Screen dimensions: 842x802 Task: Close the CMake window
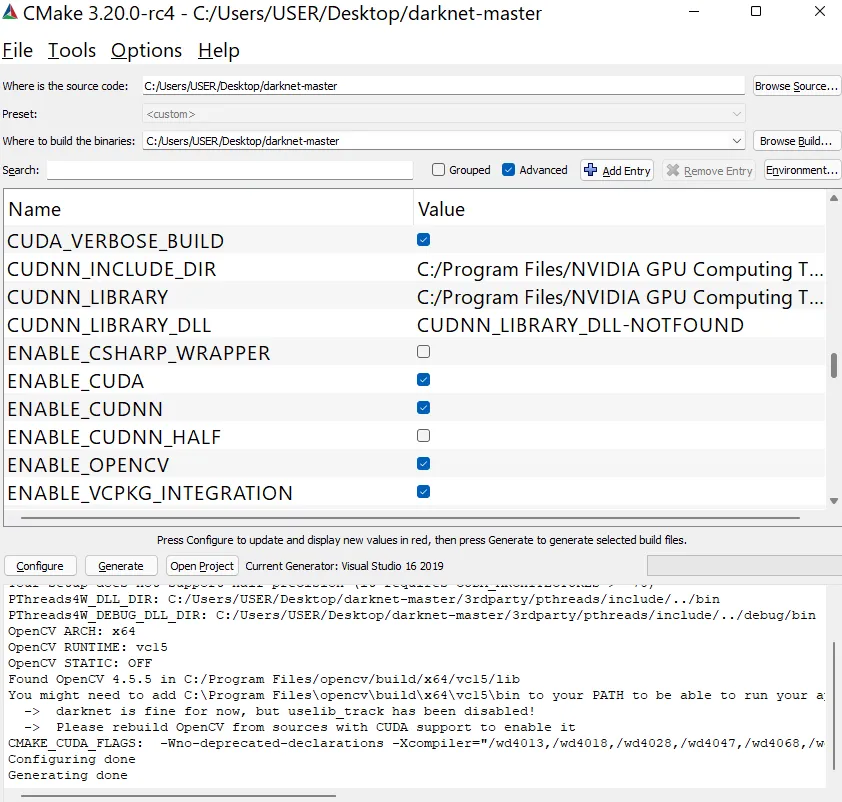click(x=819, y=11)
